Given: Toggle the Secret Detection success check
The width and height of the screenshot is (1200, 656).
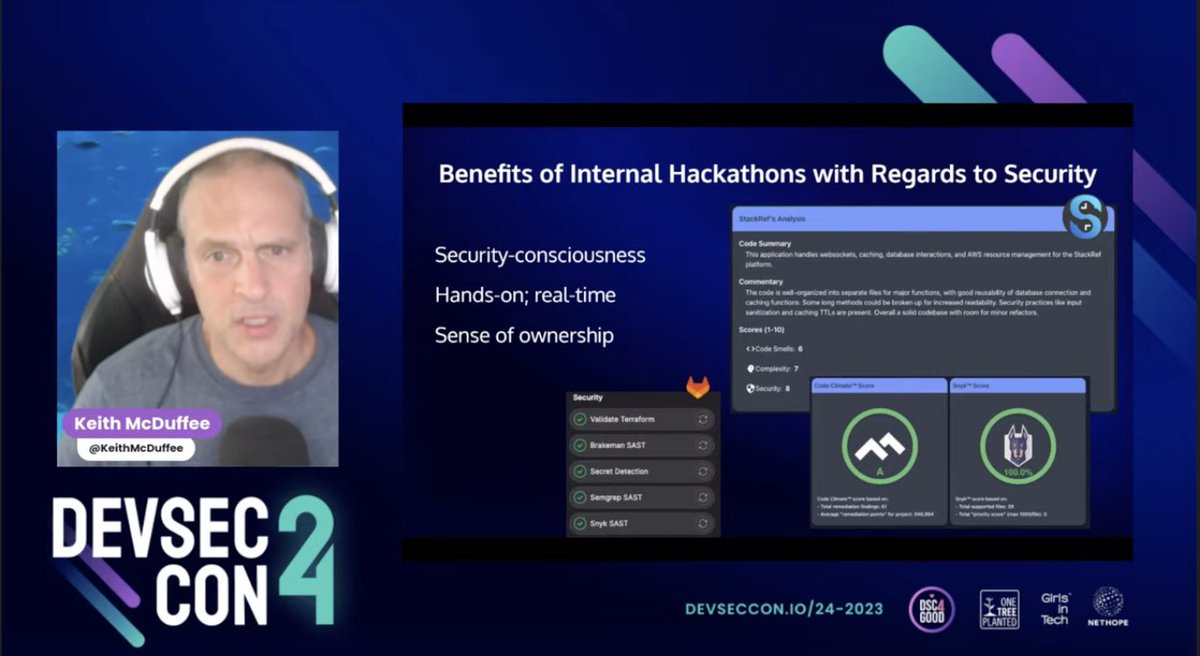Looking at the screenshot, I should (x=580, y=471).
